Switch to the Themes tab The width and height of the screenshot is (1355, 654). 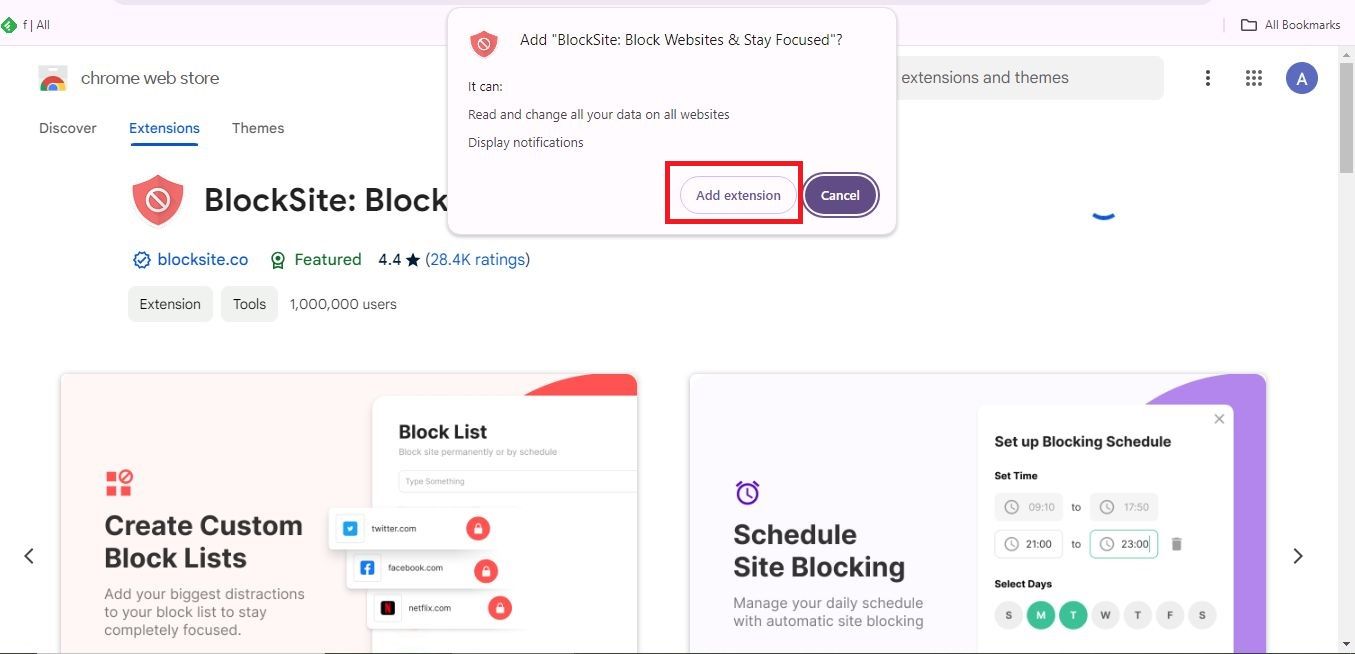[257, 128]
